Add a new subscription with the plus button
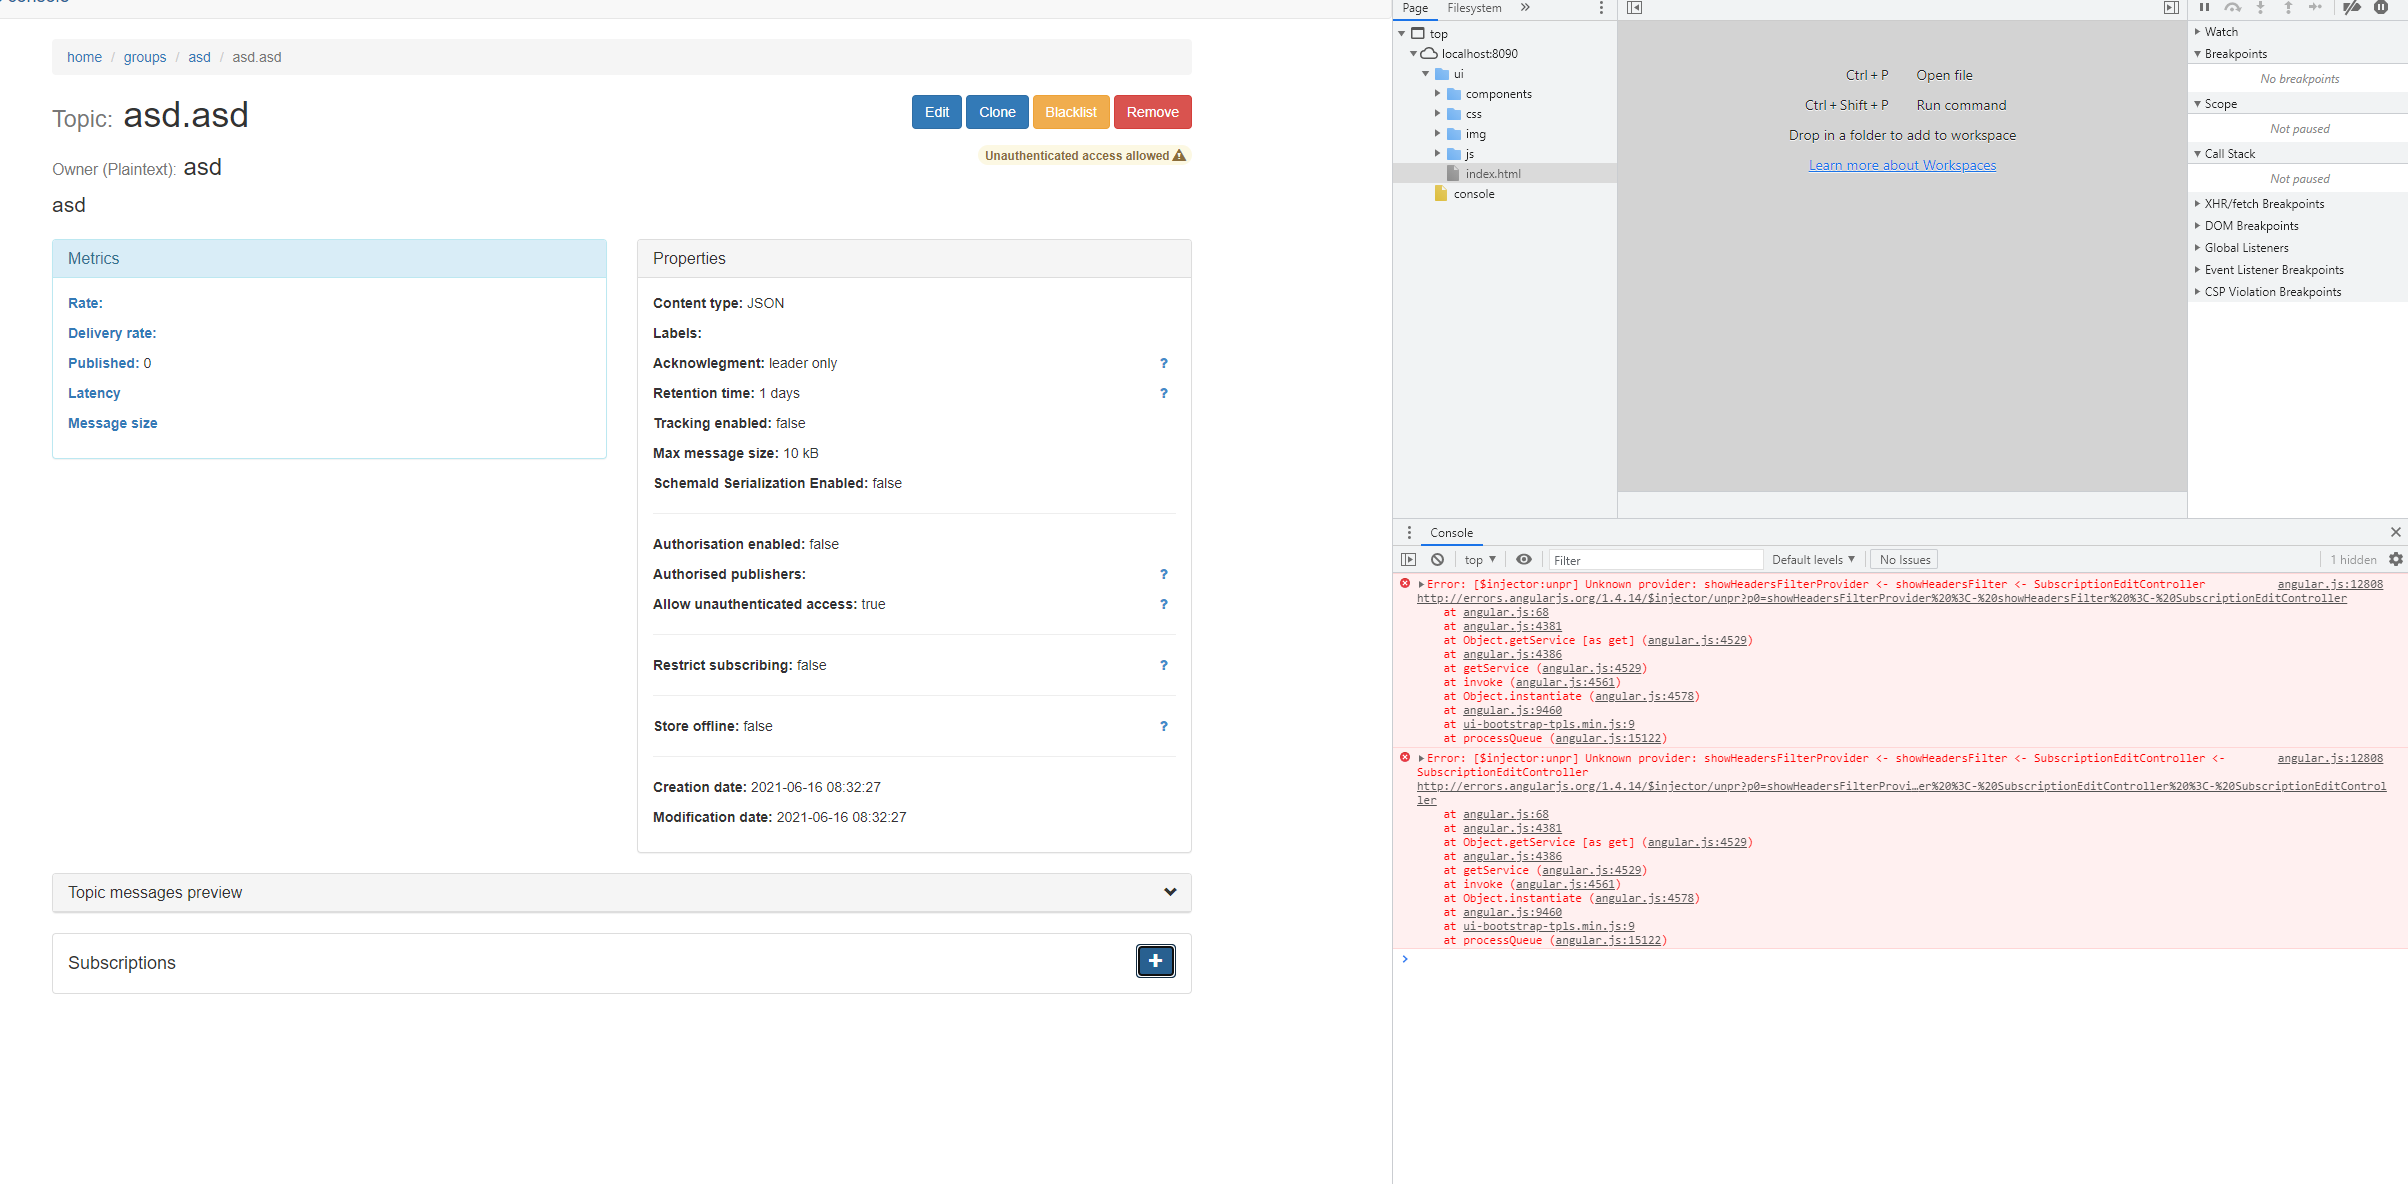The width and height of the screenshot is (2408, 1184). pyautogui.click(x=1155, y=961)
